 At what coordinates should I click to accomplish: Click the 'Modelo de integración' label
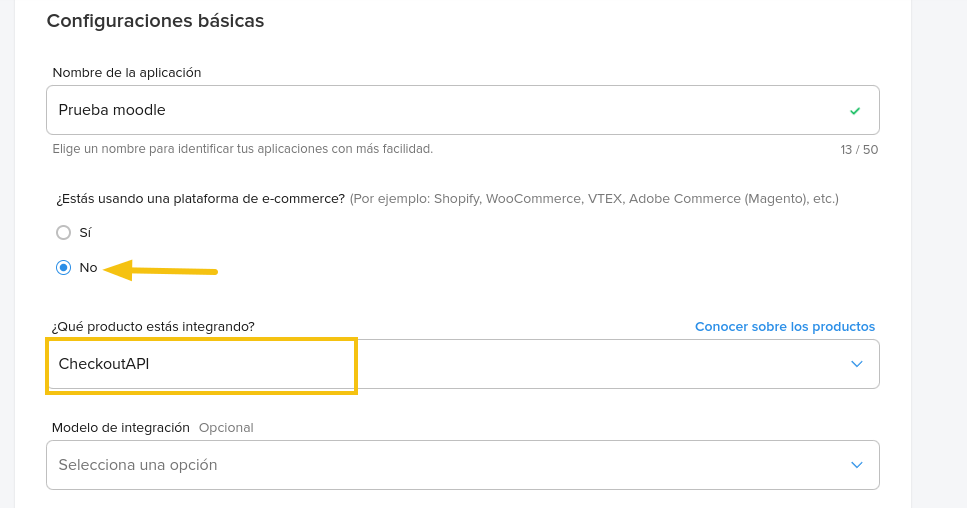point(120,428)
